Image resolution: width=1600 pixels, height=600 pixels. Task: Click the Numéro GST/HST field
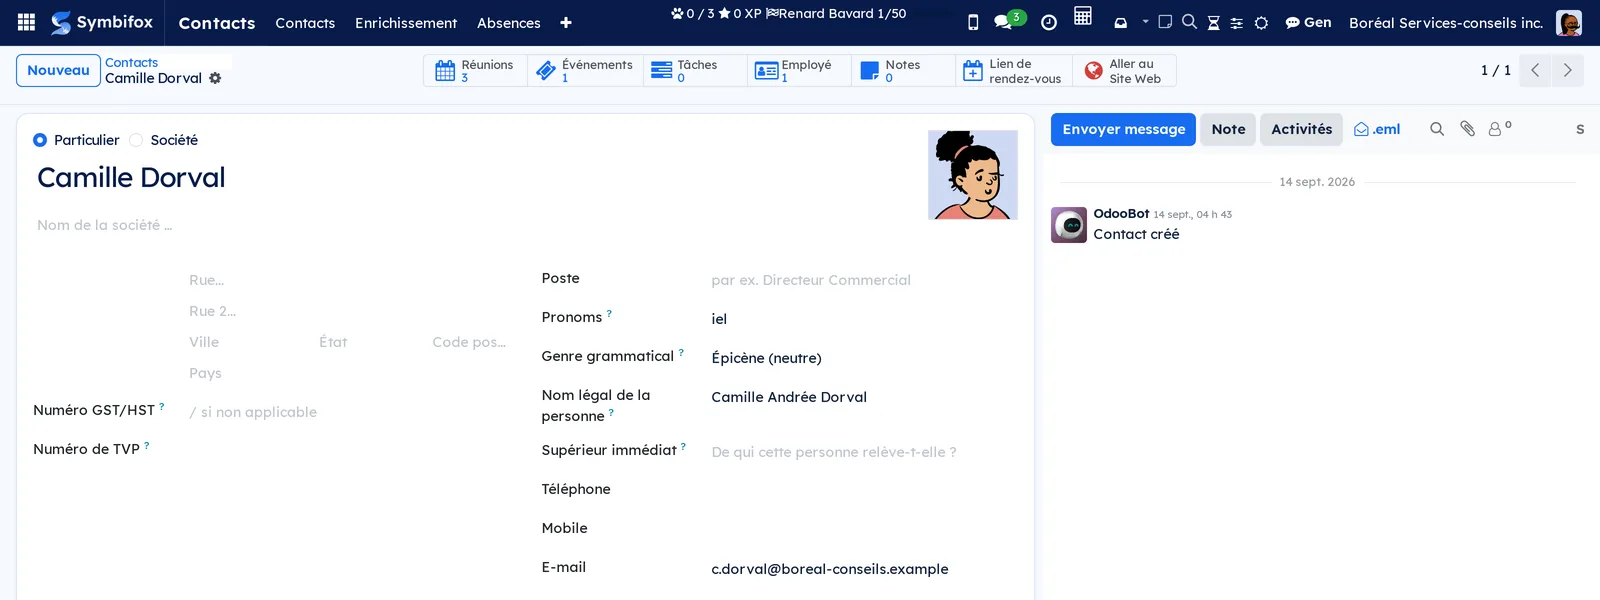(351, 412)
